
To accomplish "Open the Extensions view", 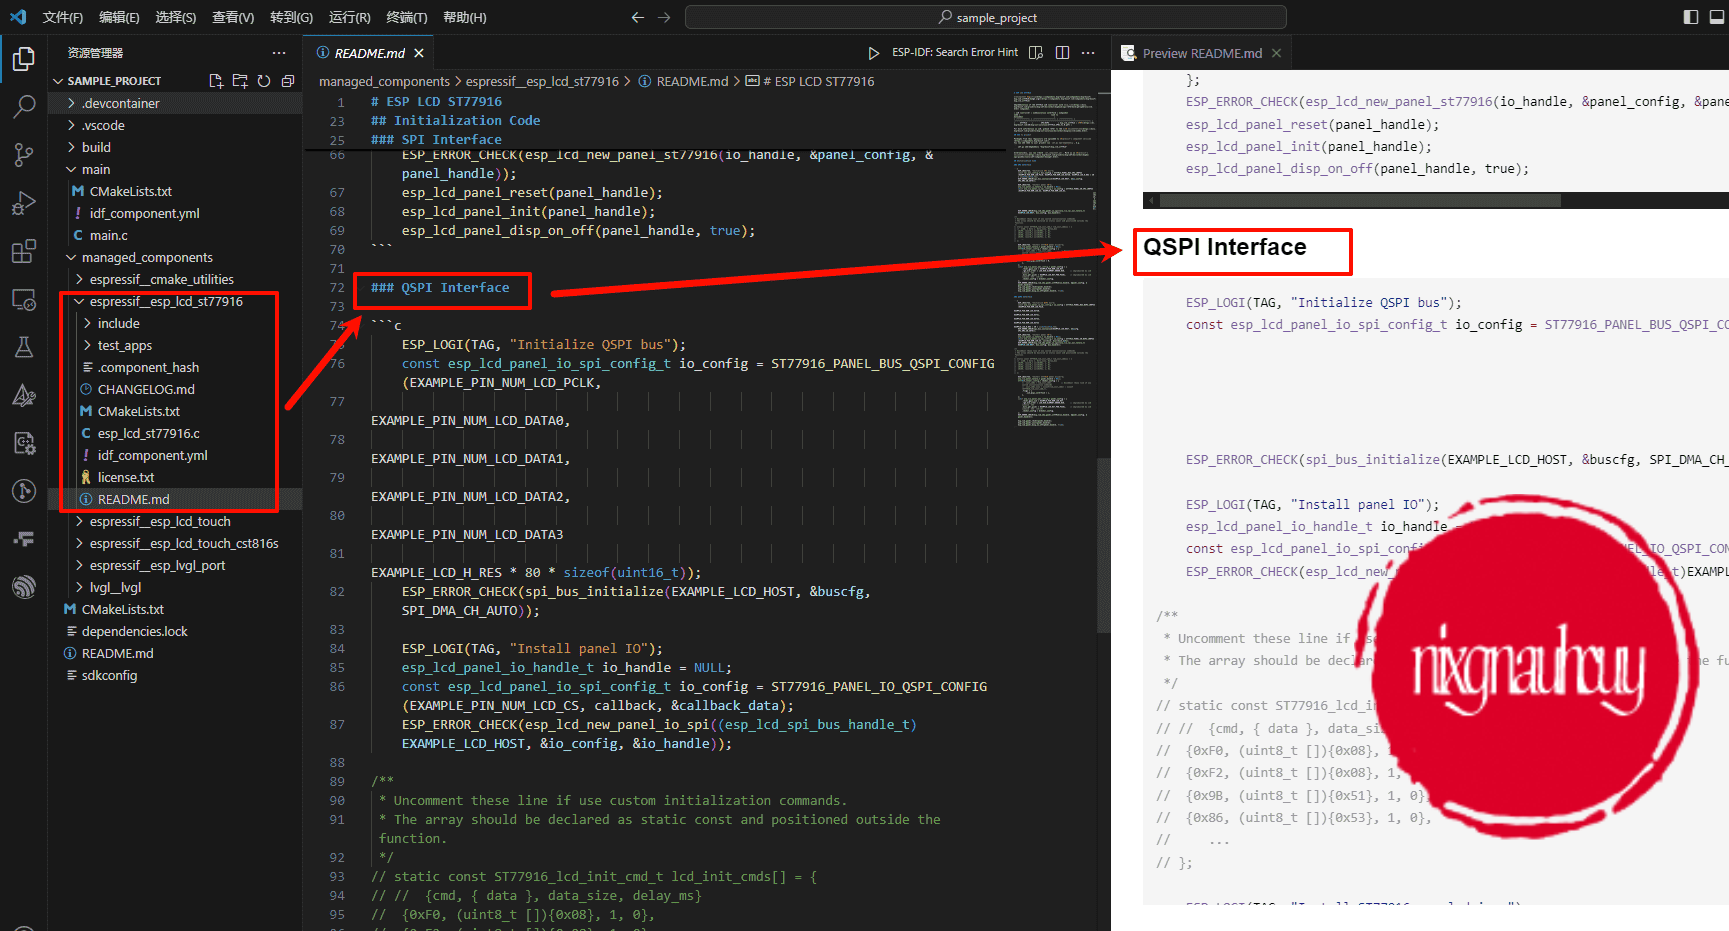I will point(24,251).
